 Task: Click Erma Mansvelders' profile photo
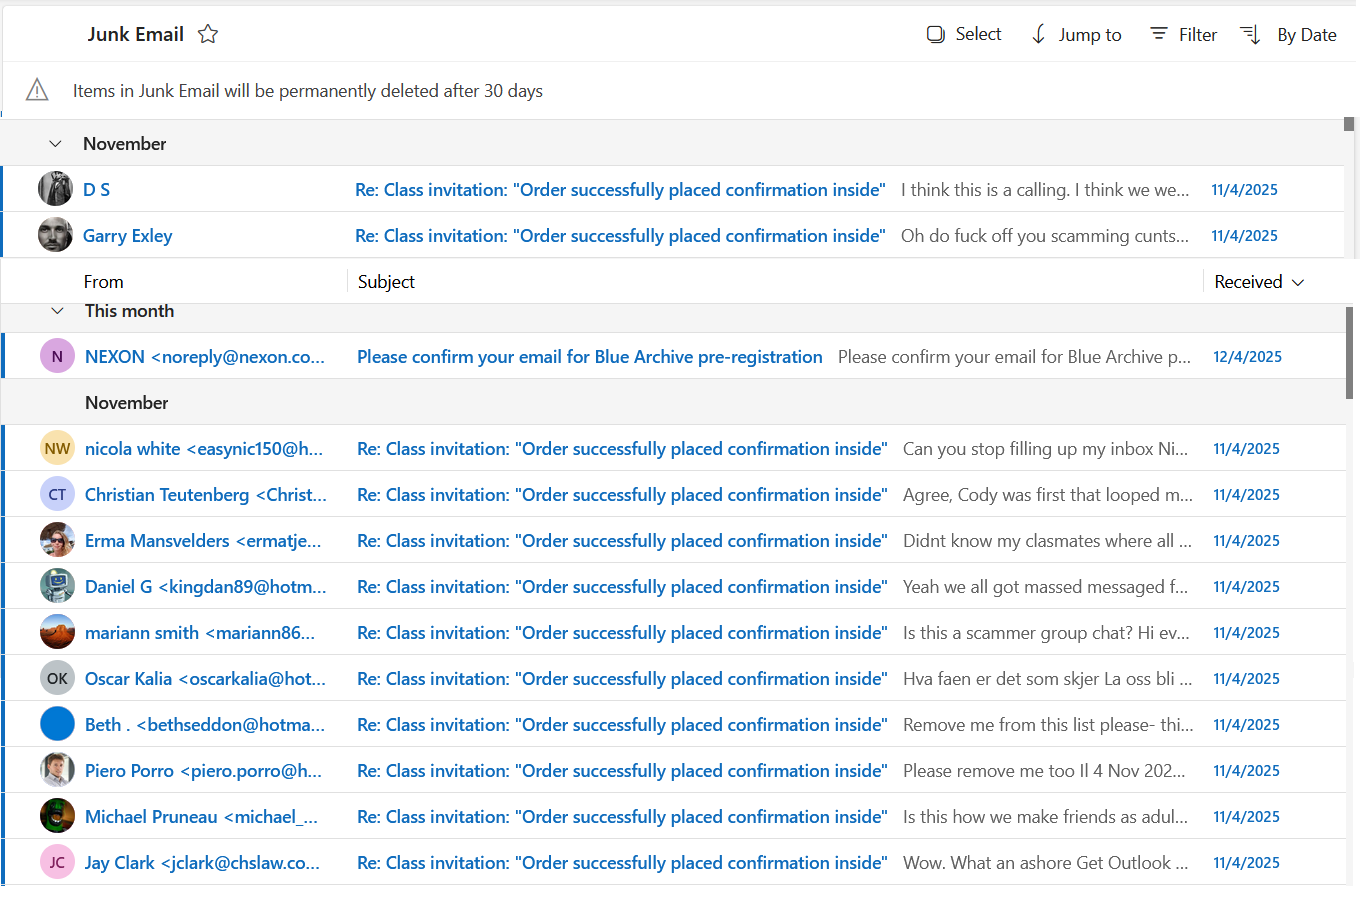(57, 540)
